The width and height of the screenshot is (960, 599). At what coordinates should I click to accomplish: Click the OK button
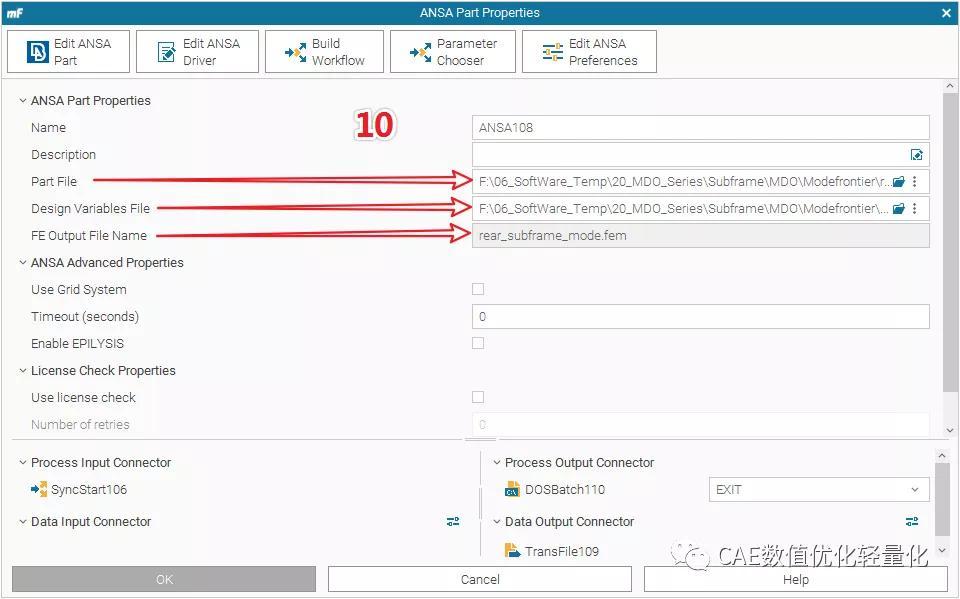pos(164,579)
